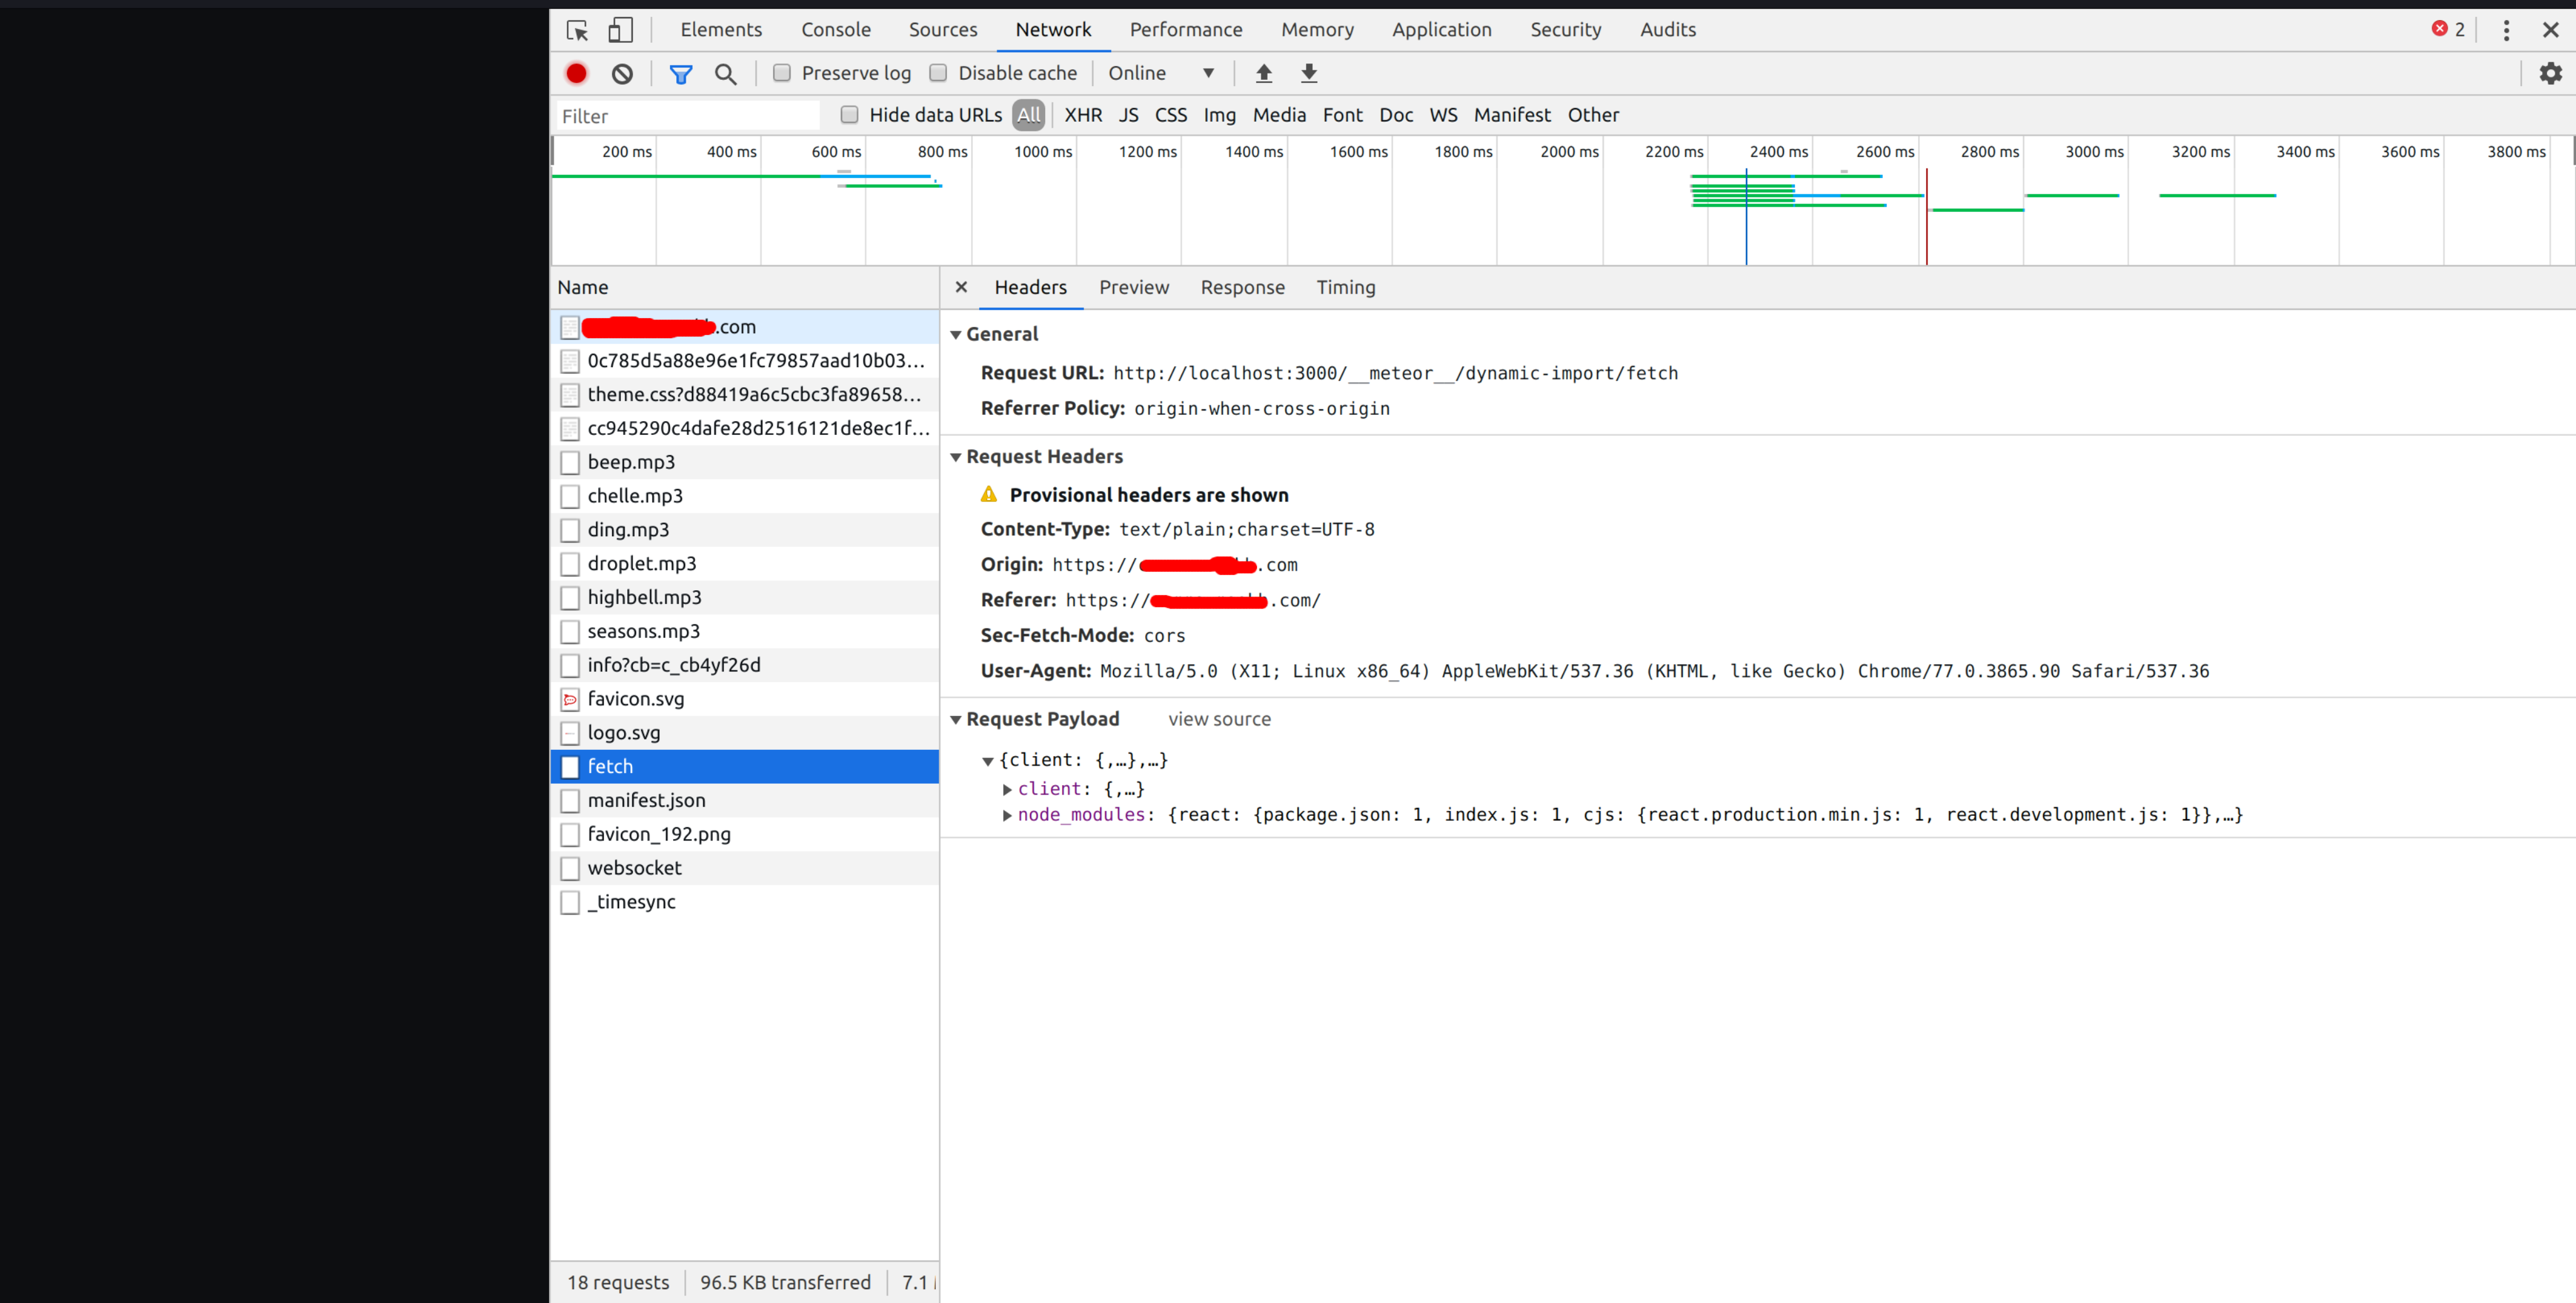Click the view source link
This screenshot has width=2576, height=1303.
click(1219, 720)
